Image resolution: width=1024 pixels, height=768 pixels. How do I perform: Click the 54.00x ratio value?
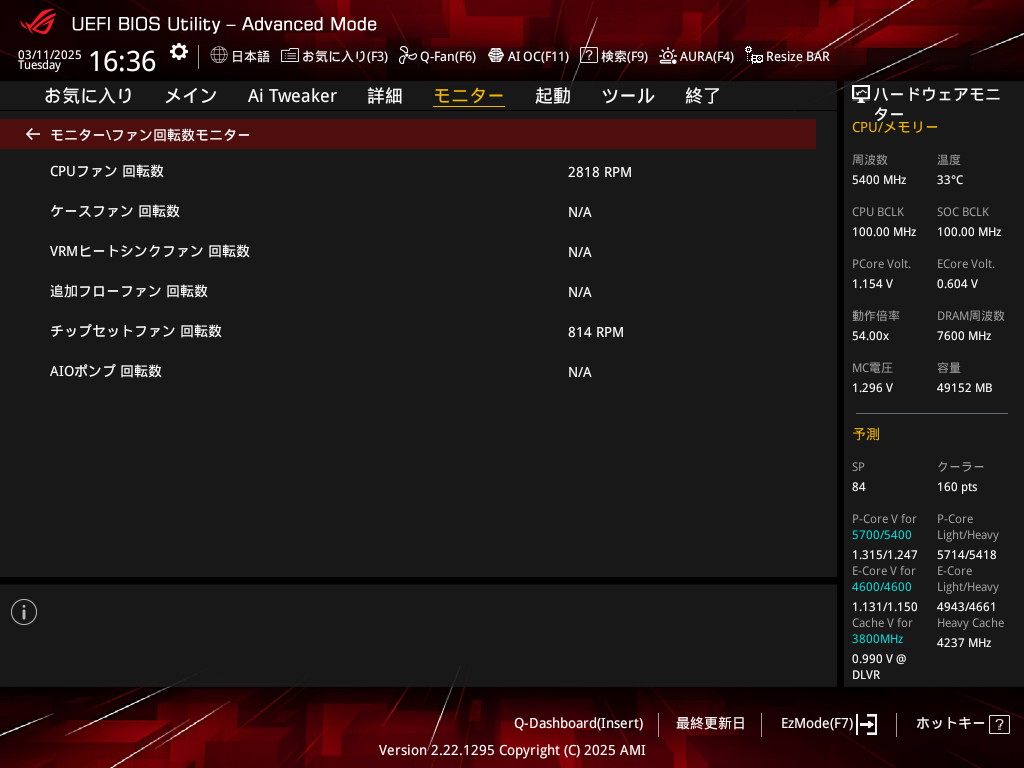(x=871, y=336)
